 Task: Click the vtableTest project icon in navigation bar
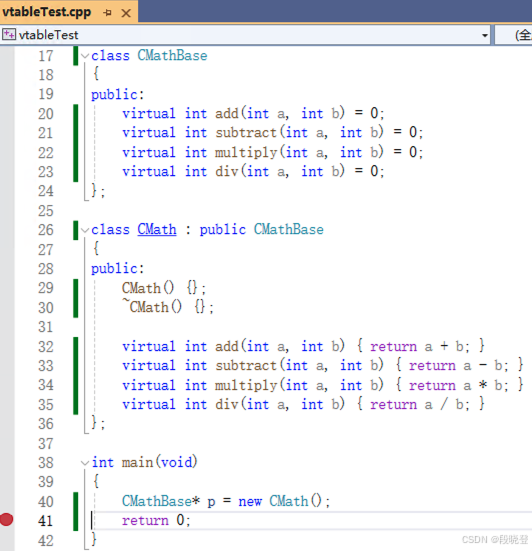9,34
